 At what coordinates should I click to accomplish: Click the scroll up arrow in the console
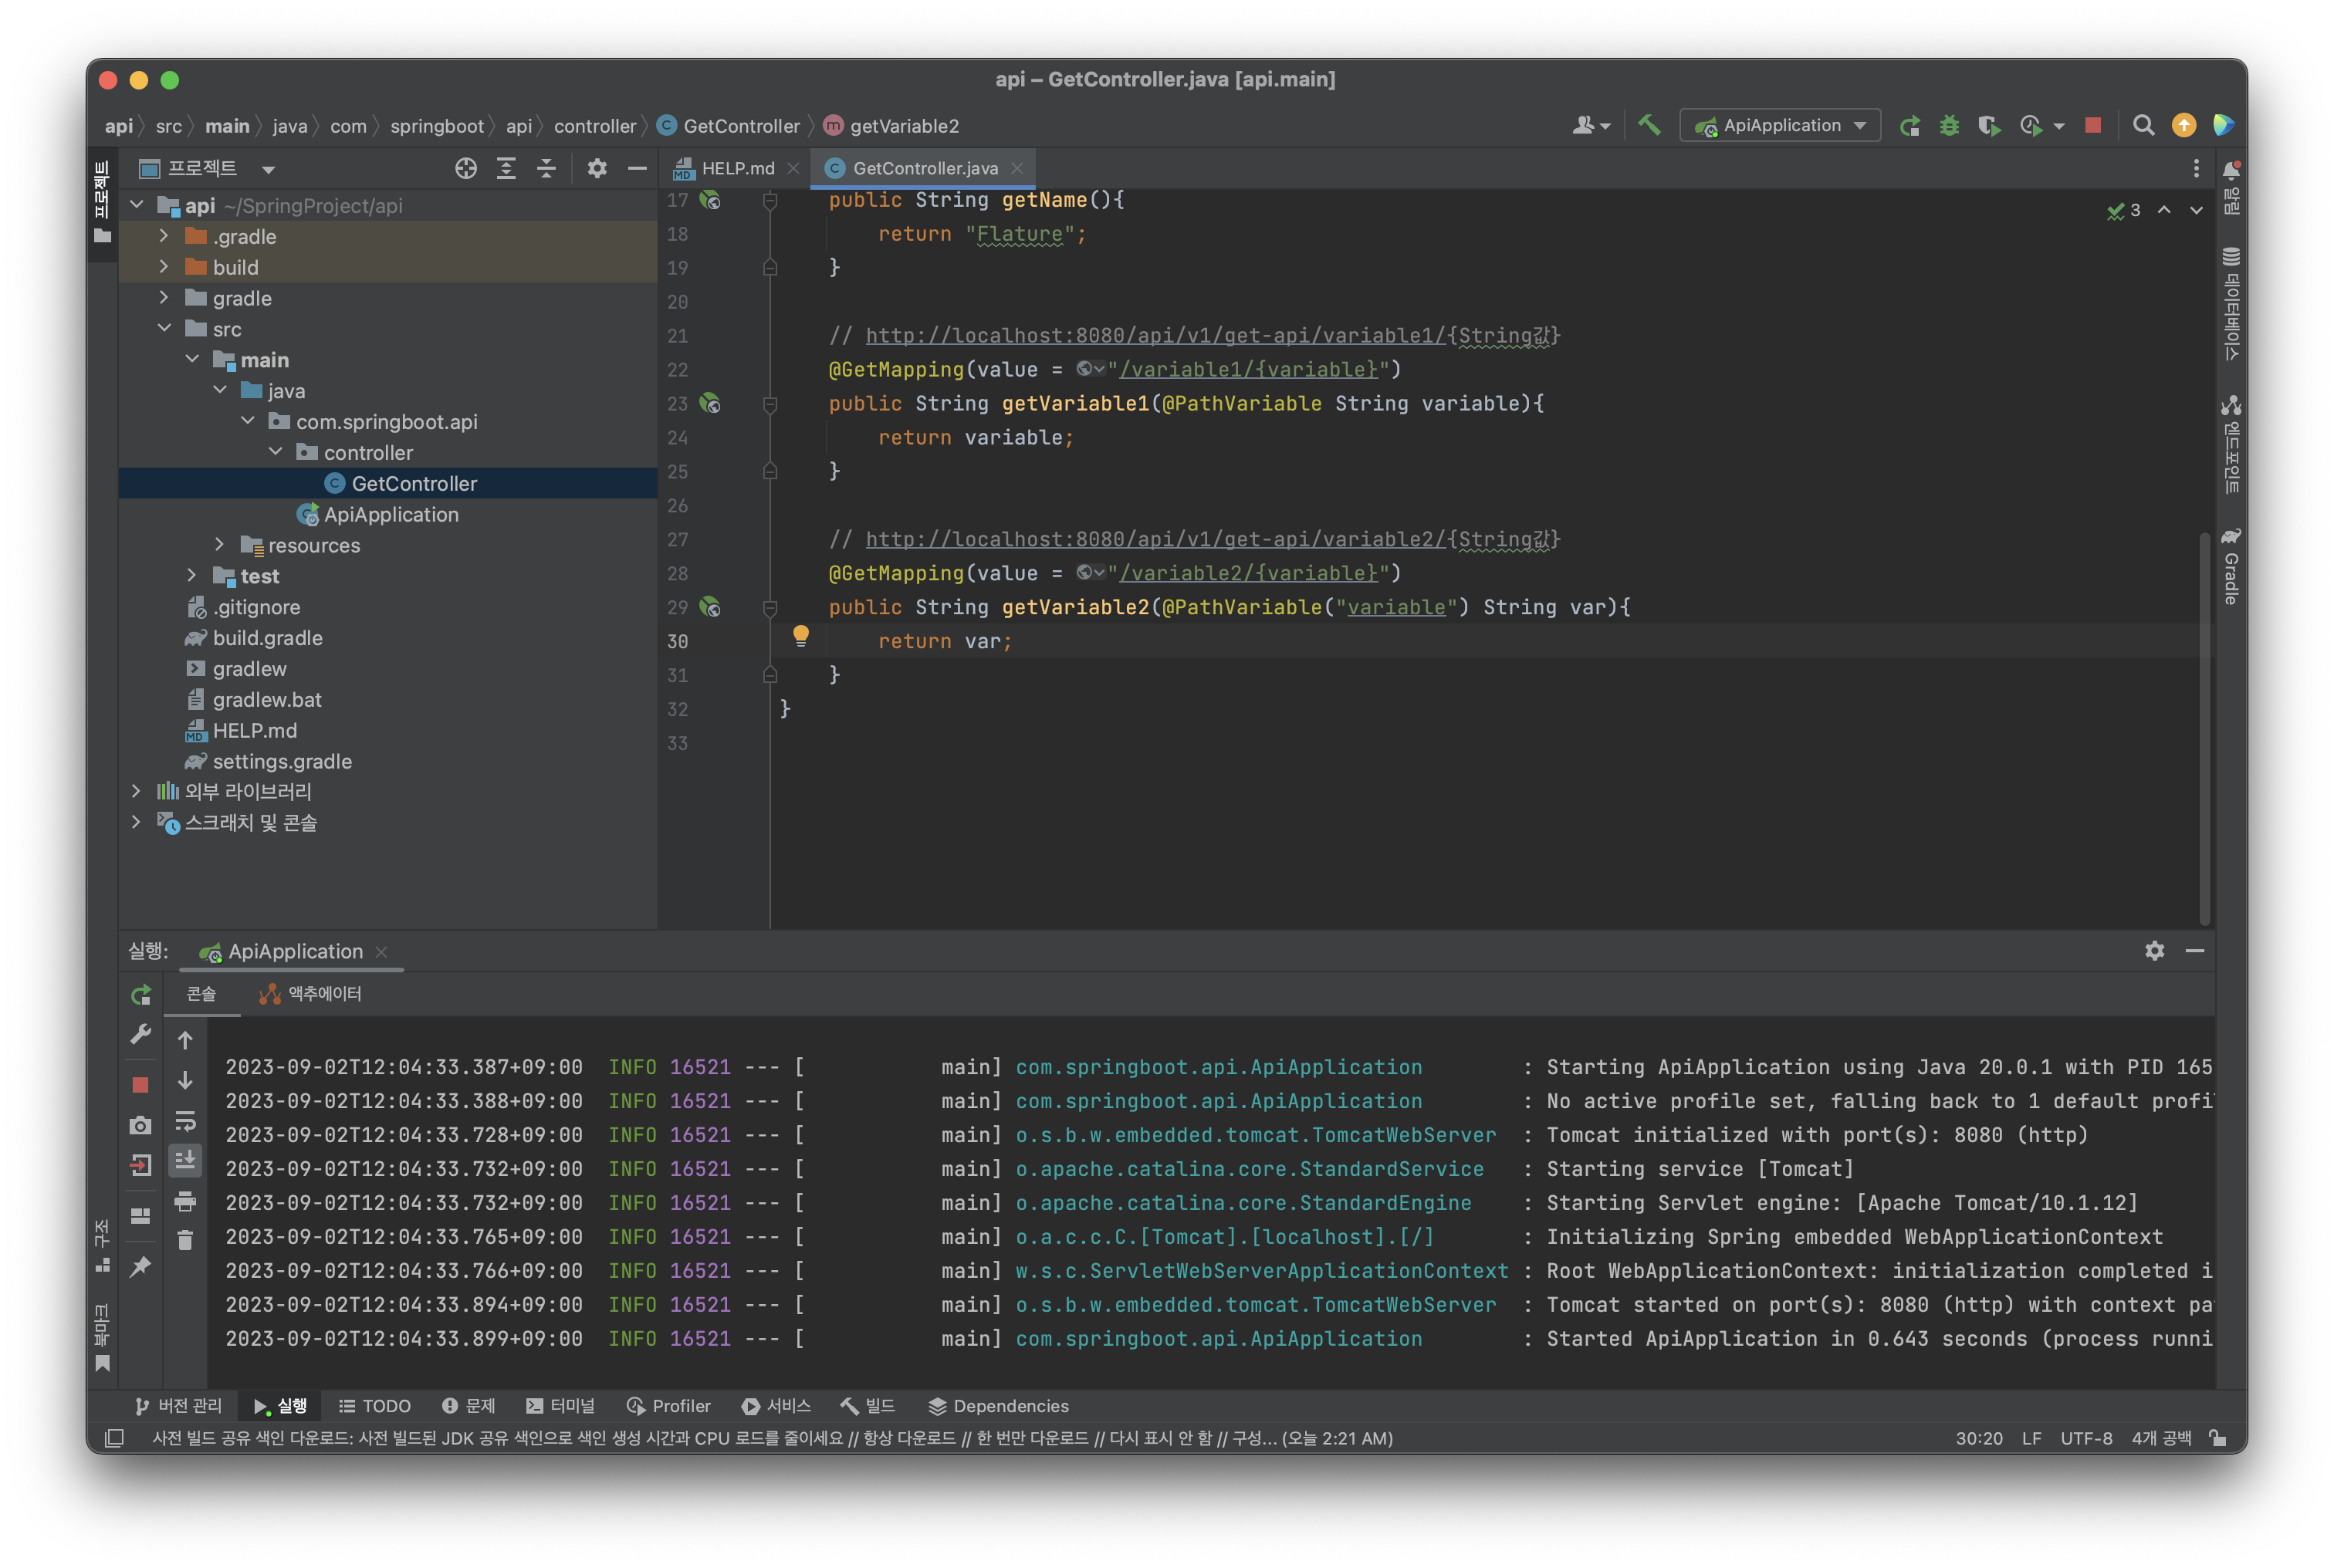185,1040
